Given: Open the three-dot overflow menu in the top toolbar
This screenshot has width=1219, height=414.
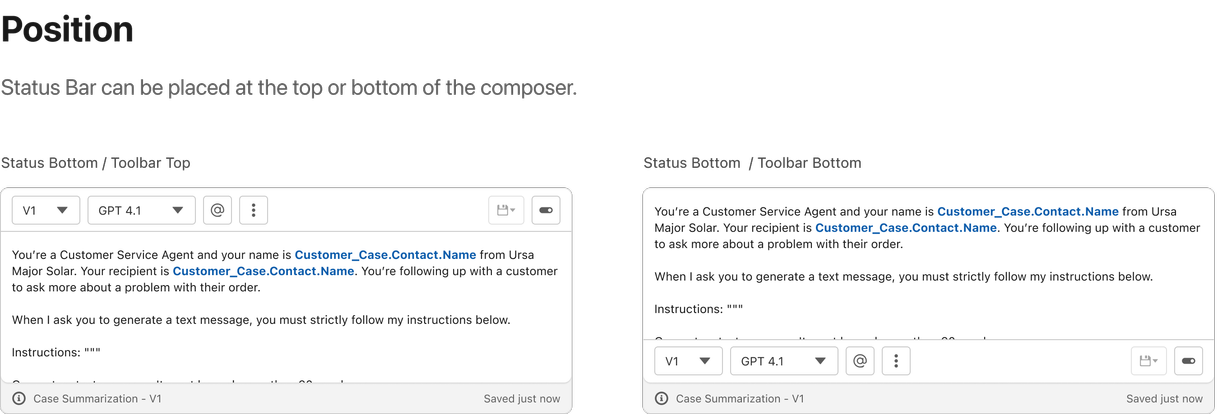Looking at the screenshot, I should click(254, 210).
